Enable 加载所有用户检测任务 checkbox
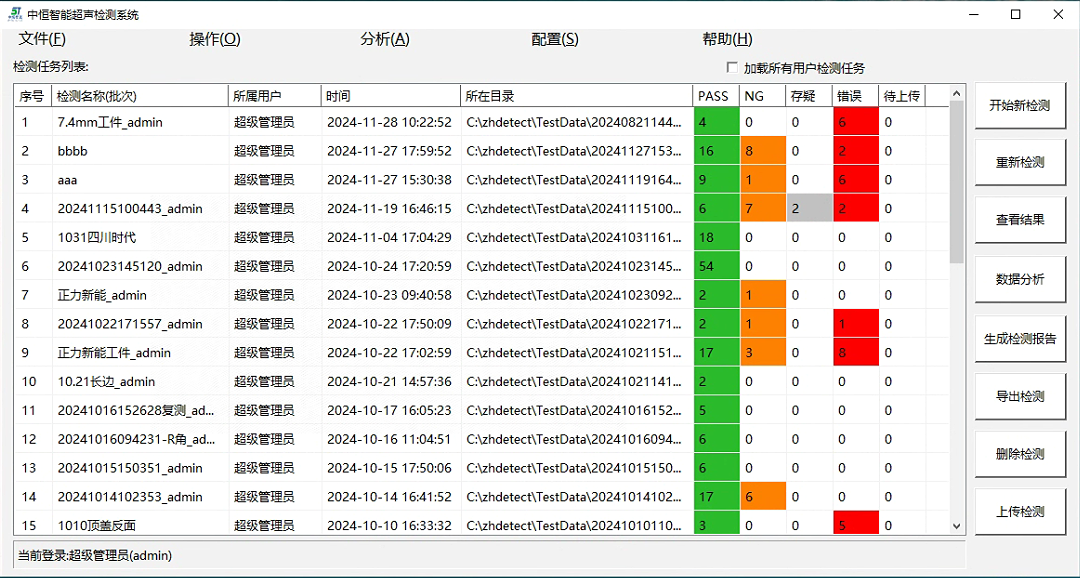 [x=732, y=68]
